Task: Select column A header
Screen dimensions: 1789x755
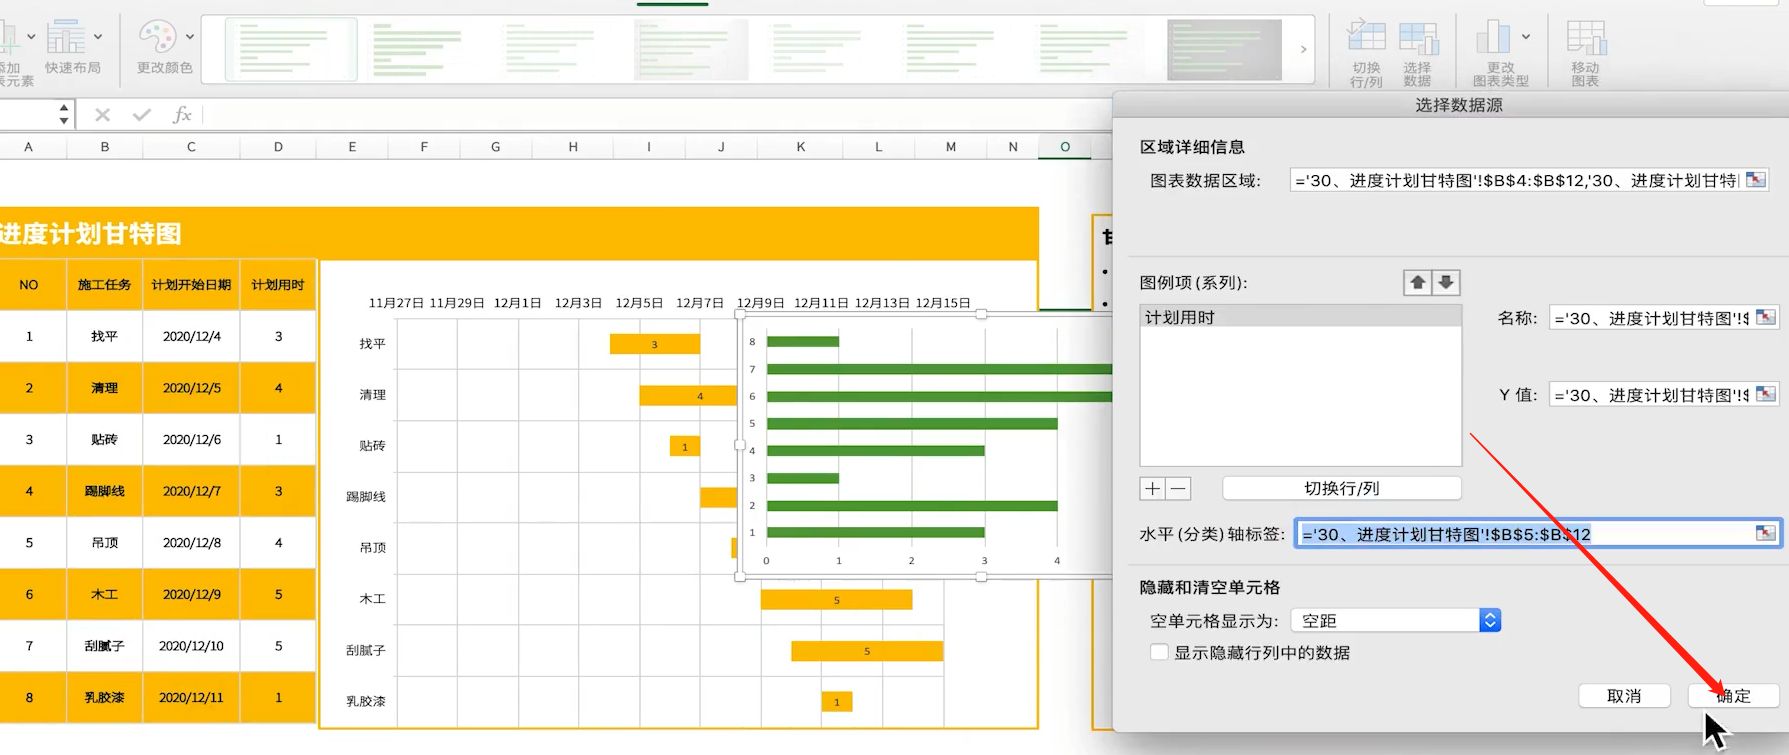Action: pyautogui.click(x=28, y=147)
